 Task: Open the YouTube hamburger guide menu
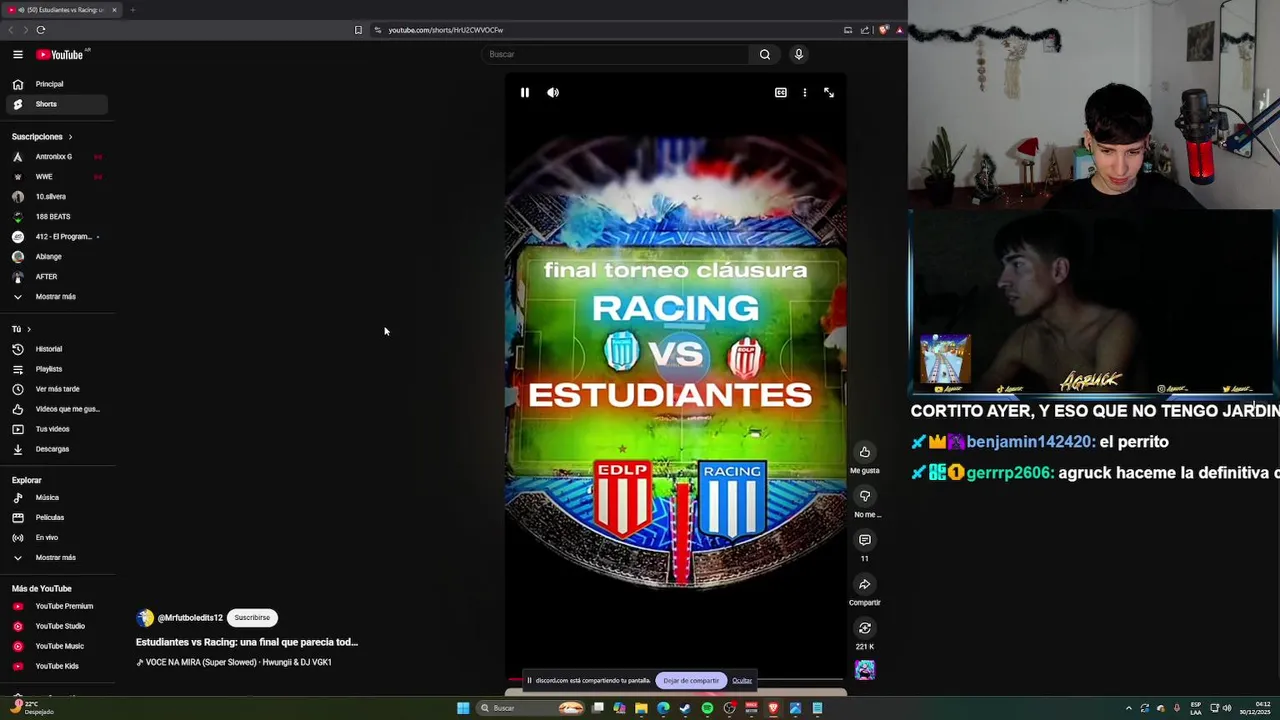tap(18, 54)
